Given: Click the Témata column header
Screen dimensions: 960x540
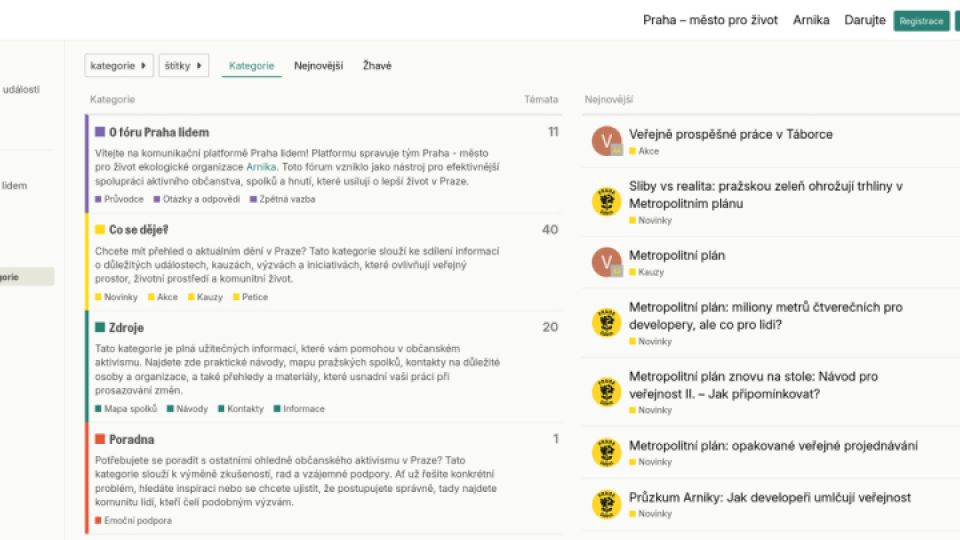Looking at the screenshot, I should click(x=541, y=100).
